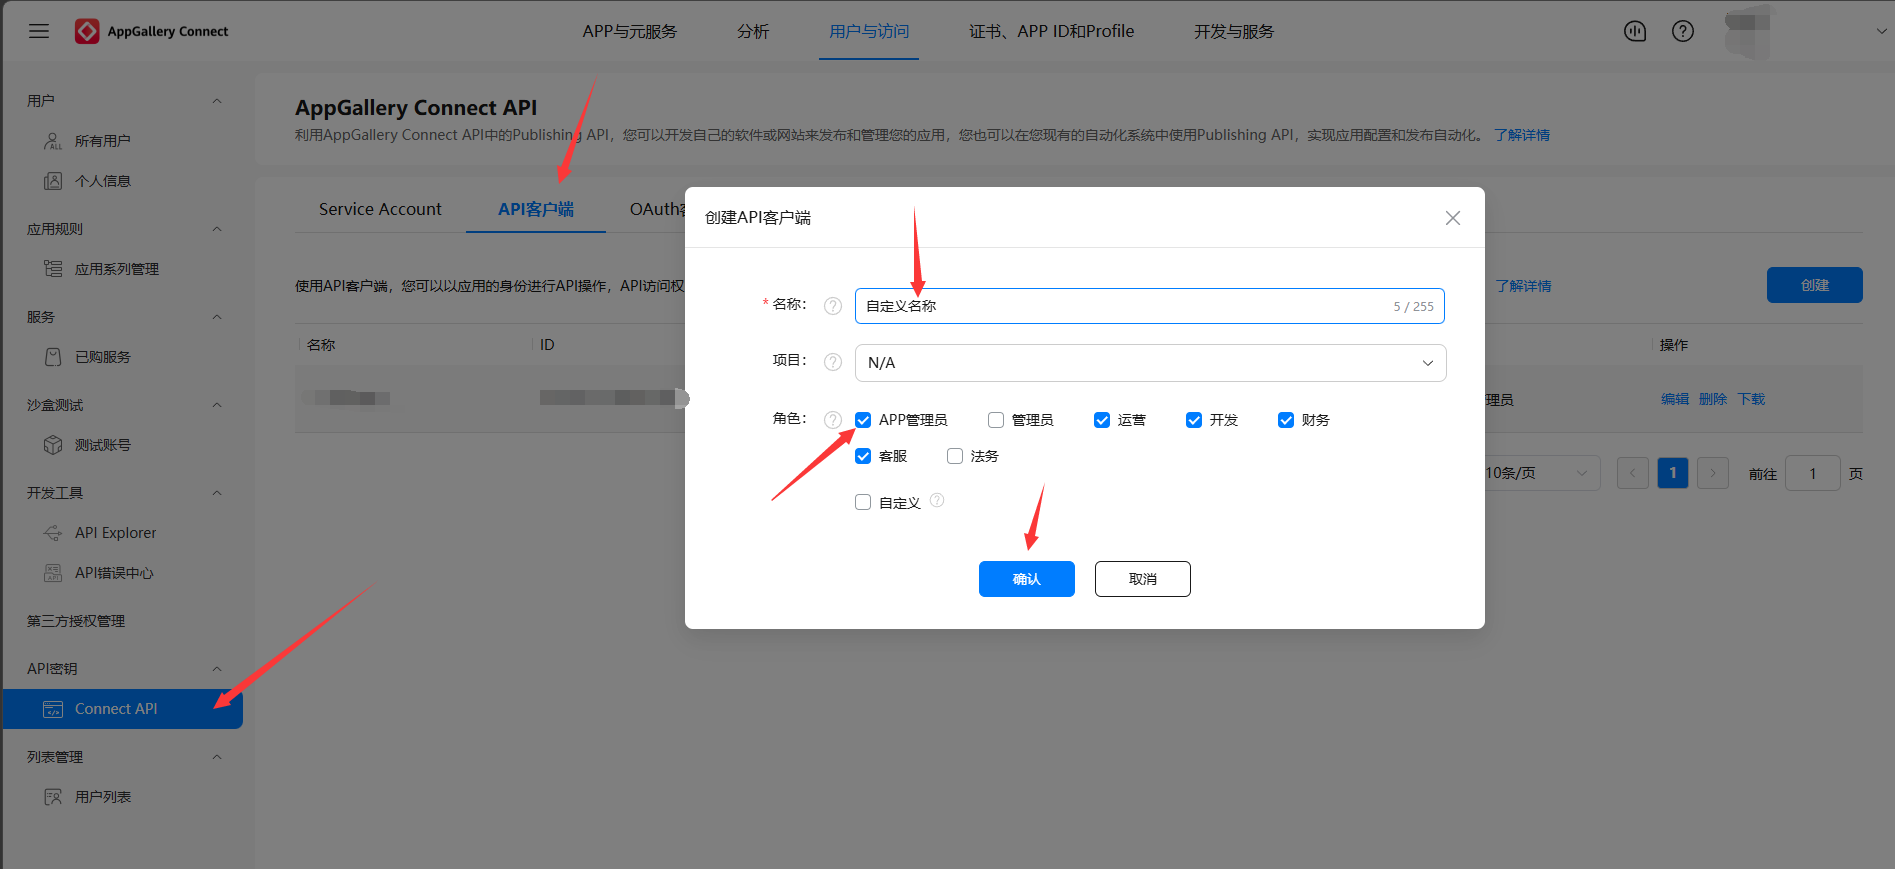Viewport: 1895px width, 869px height.
Task: Click the help icon next to 角色
Action: coord(833,420)
